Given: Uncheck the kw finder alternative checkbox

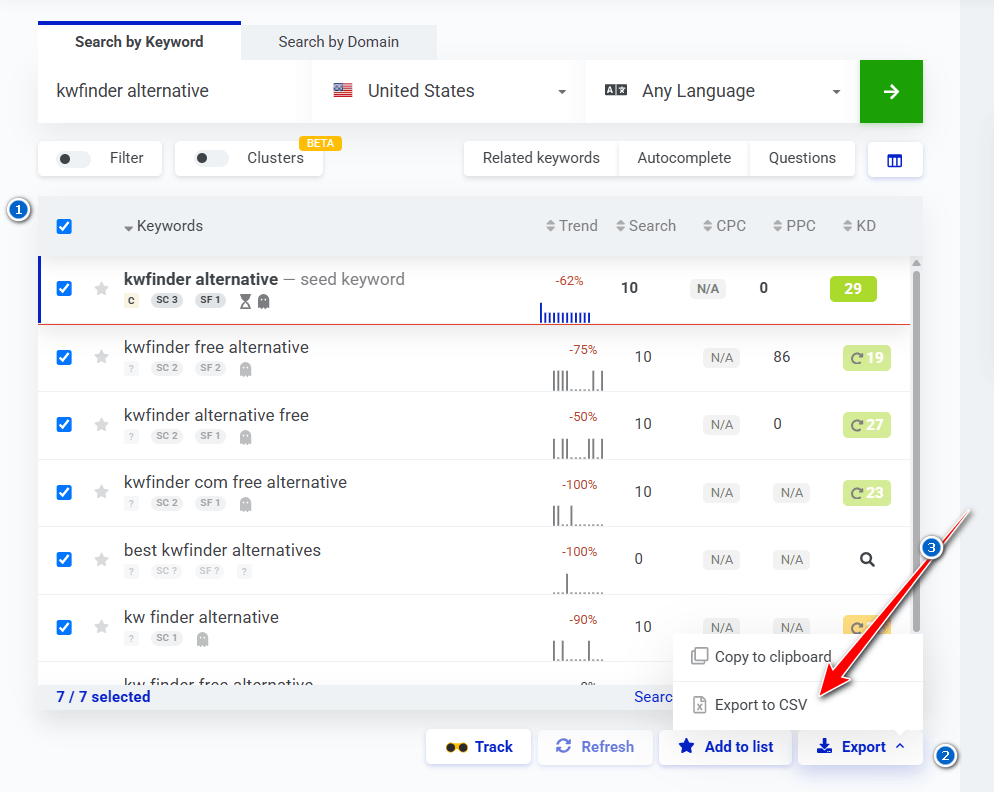Looking at the screenshot, I should 64,627.
